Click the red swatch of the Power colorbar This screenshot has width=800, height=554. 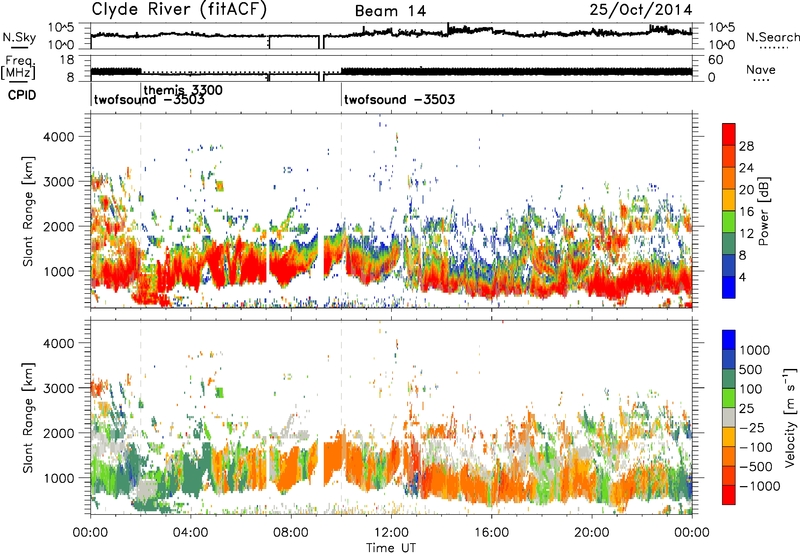click(729, 134)
